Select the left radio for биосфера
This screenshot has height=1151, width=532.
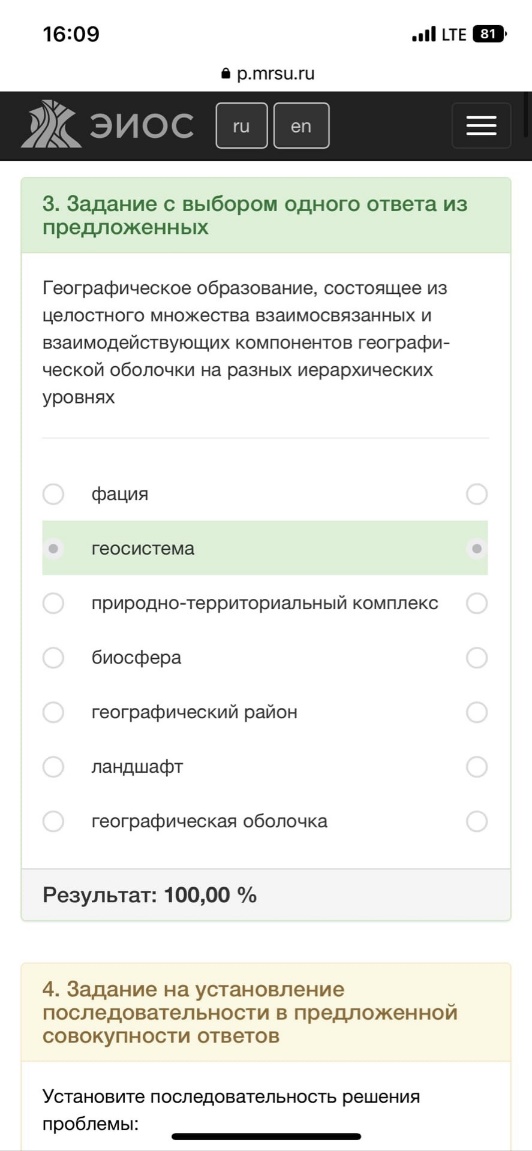click(x=53, y=658)
